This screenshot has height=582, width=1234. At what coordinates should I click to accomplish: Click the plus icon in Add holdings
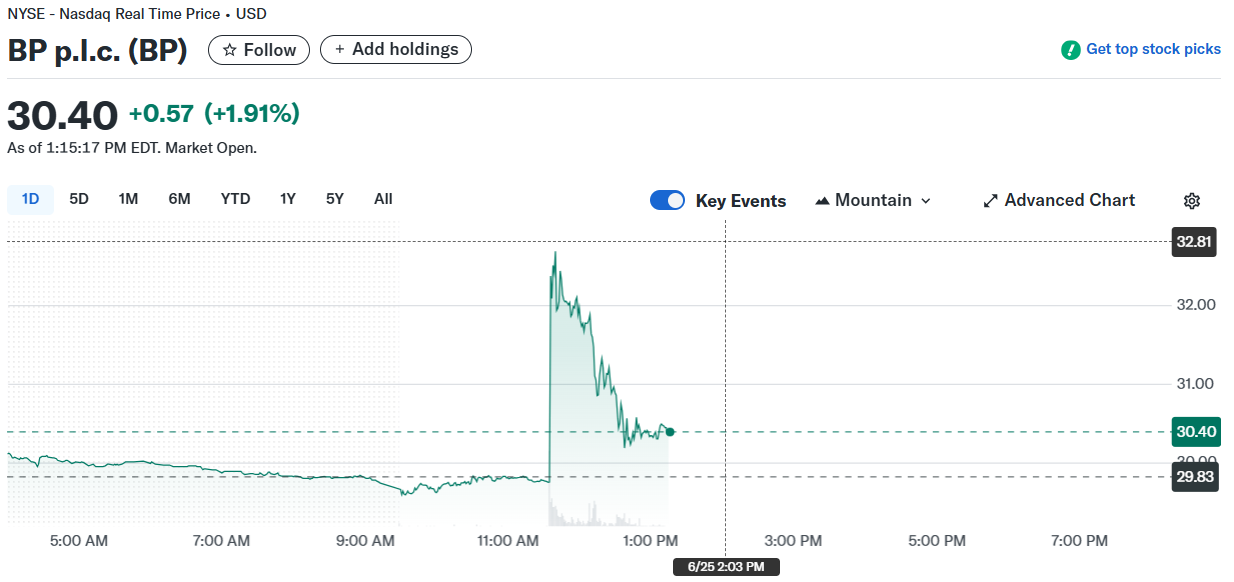tap(339, 50)
